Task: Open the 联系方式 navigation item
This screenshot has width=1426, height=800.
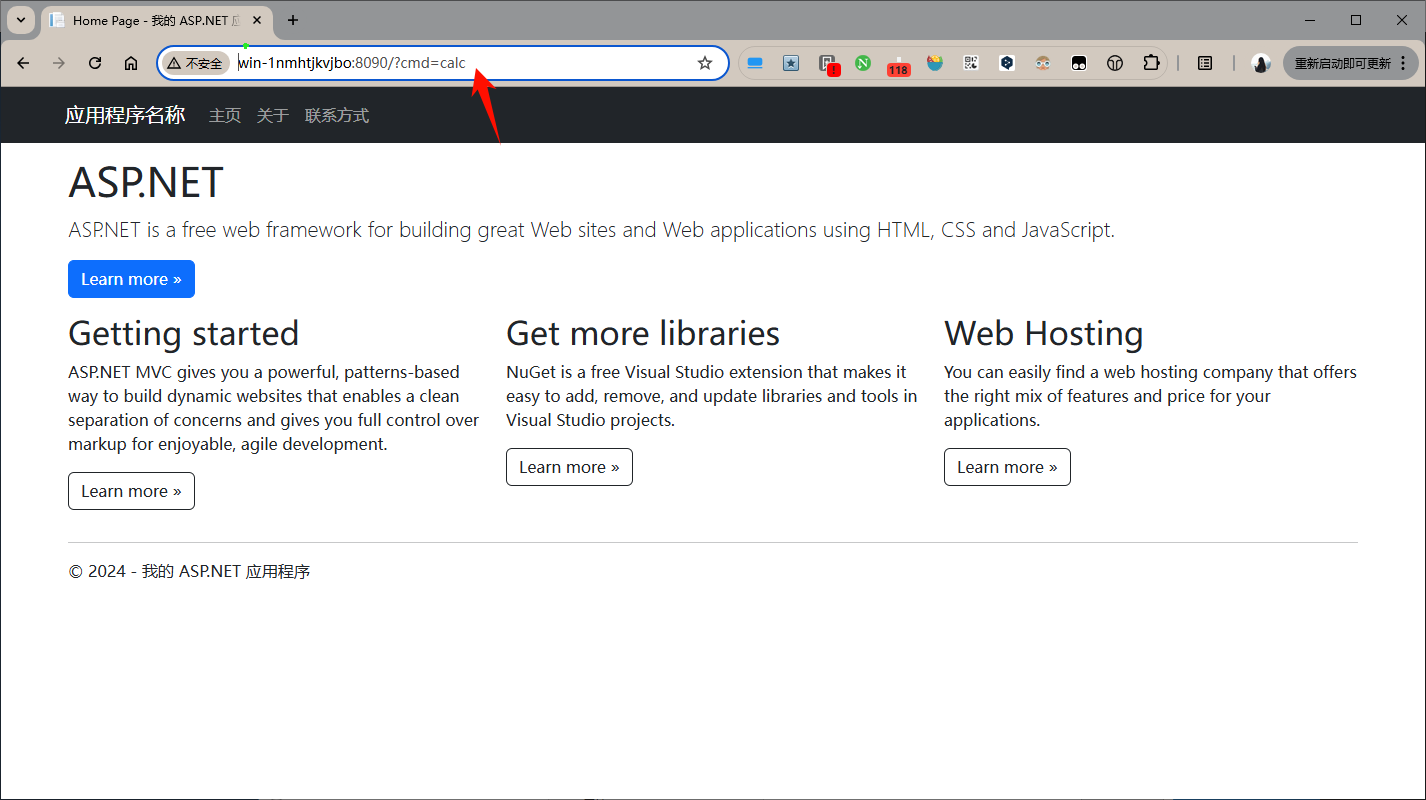Action: click(337, 116)
